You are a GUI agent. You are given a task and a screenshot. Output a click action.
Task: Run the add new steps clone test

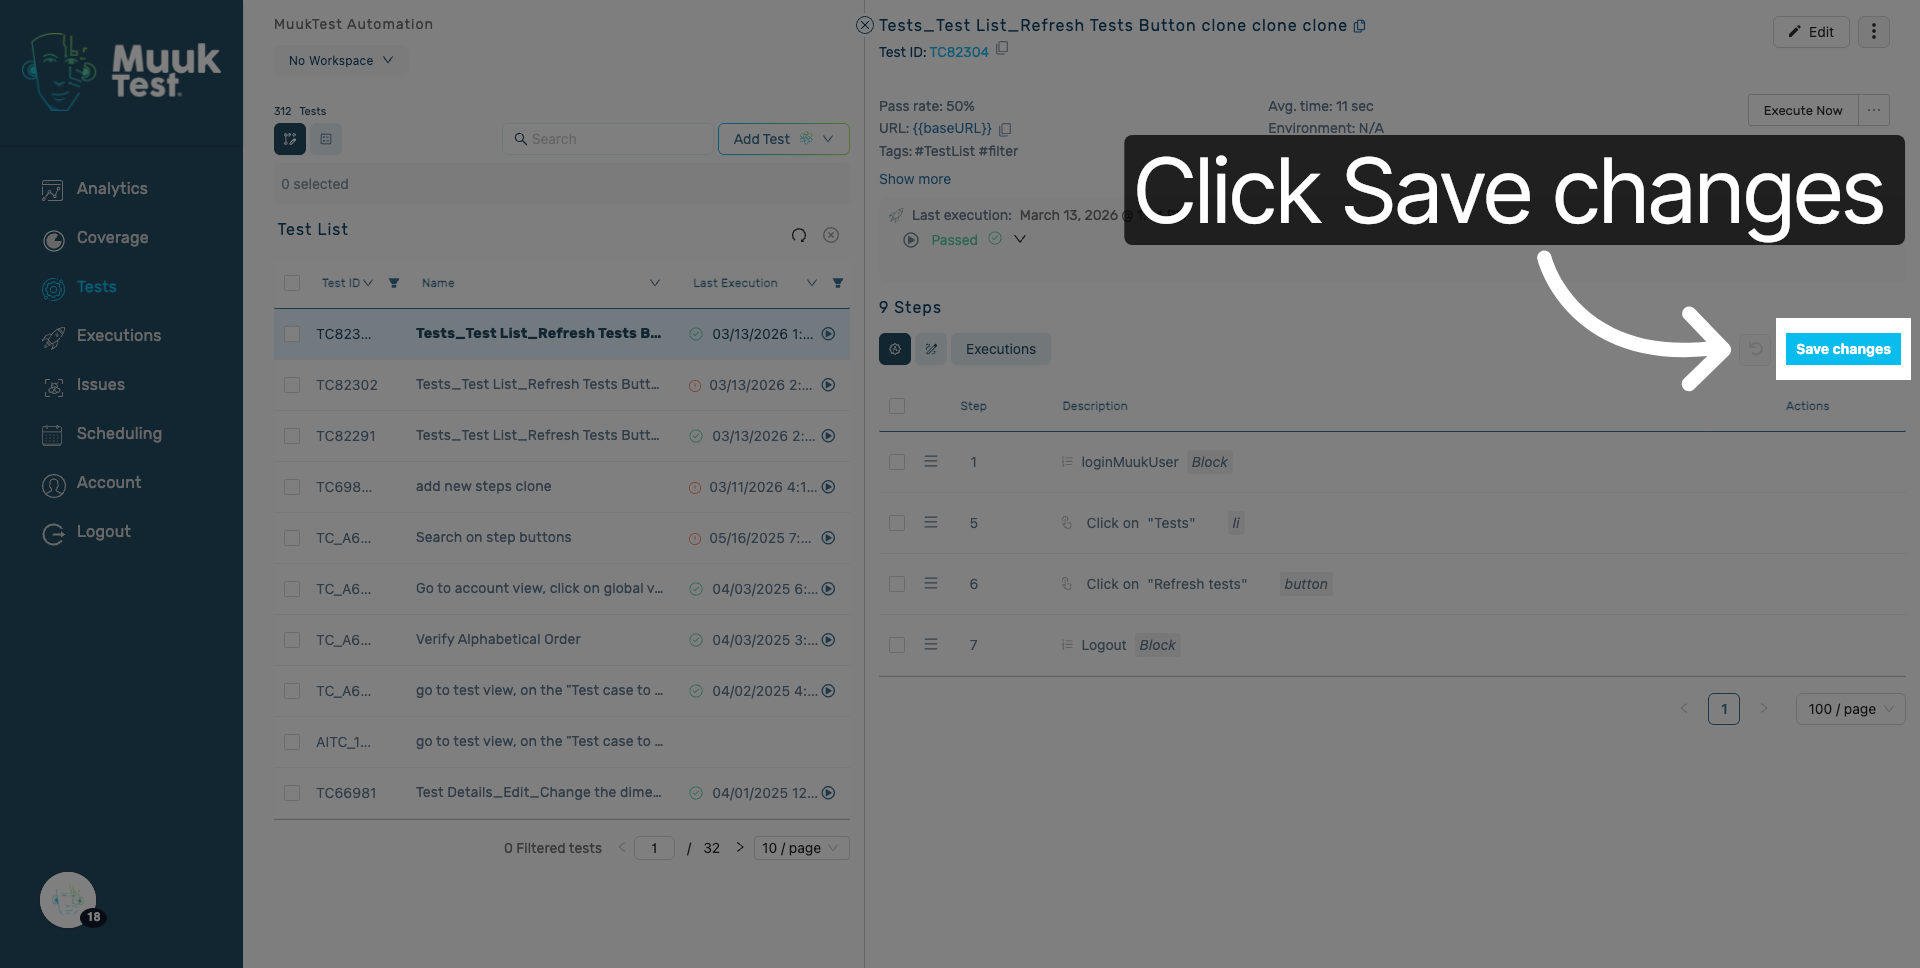click(x=829, y=487)
